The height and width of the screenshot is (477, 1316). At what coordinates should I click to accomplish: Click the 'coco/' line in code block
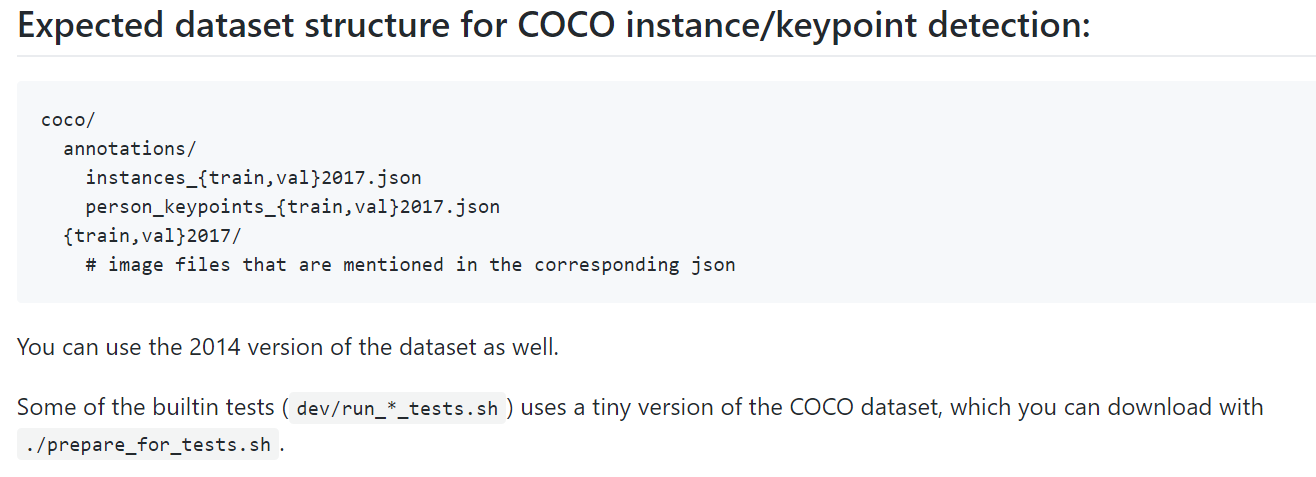pyautogui.click(x=68, y=120)
